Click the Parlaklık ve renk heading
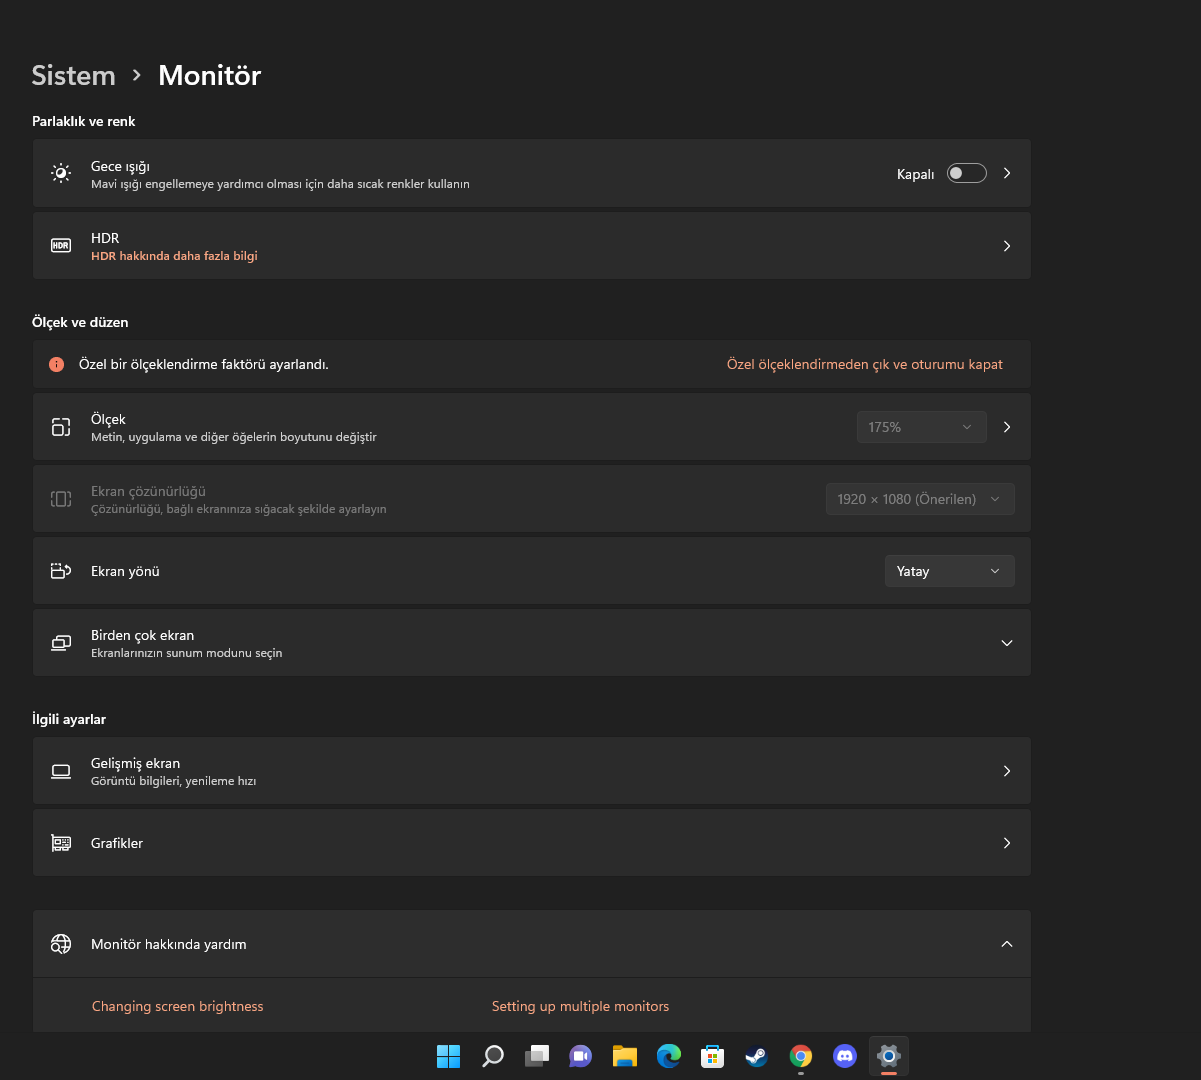Screen dimensions: 1201x1080 [84, 121]
